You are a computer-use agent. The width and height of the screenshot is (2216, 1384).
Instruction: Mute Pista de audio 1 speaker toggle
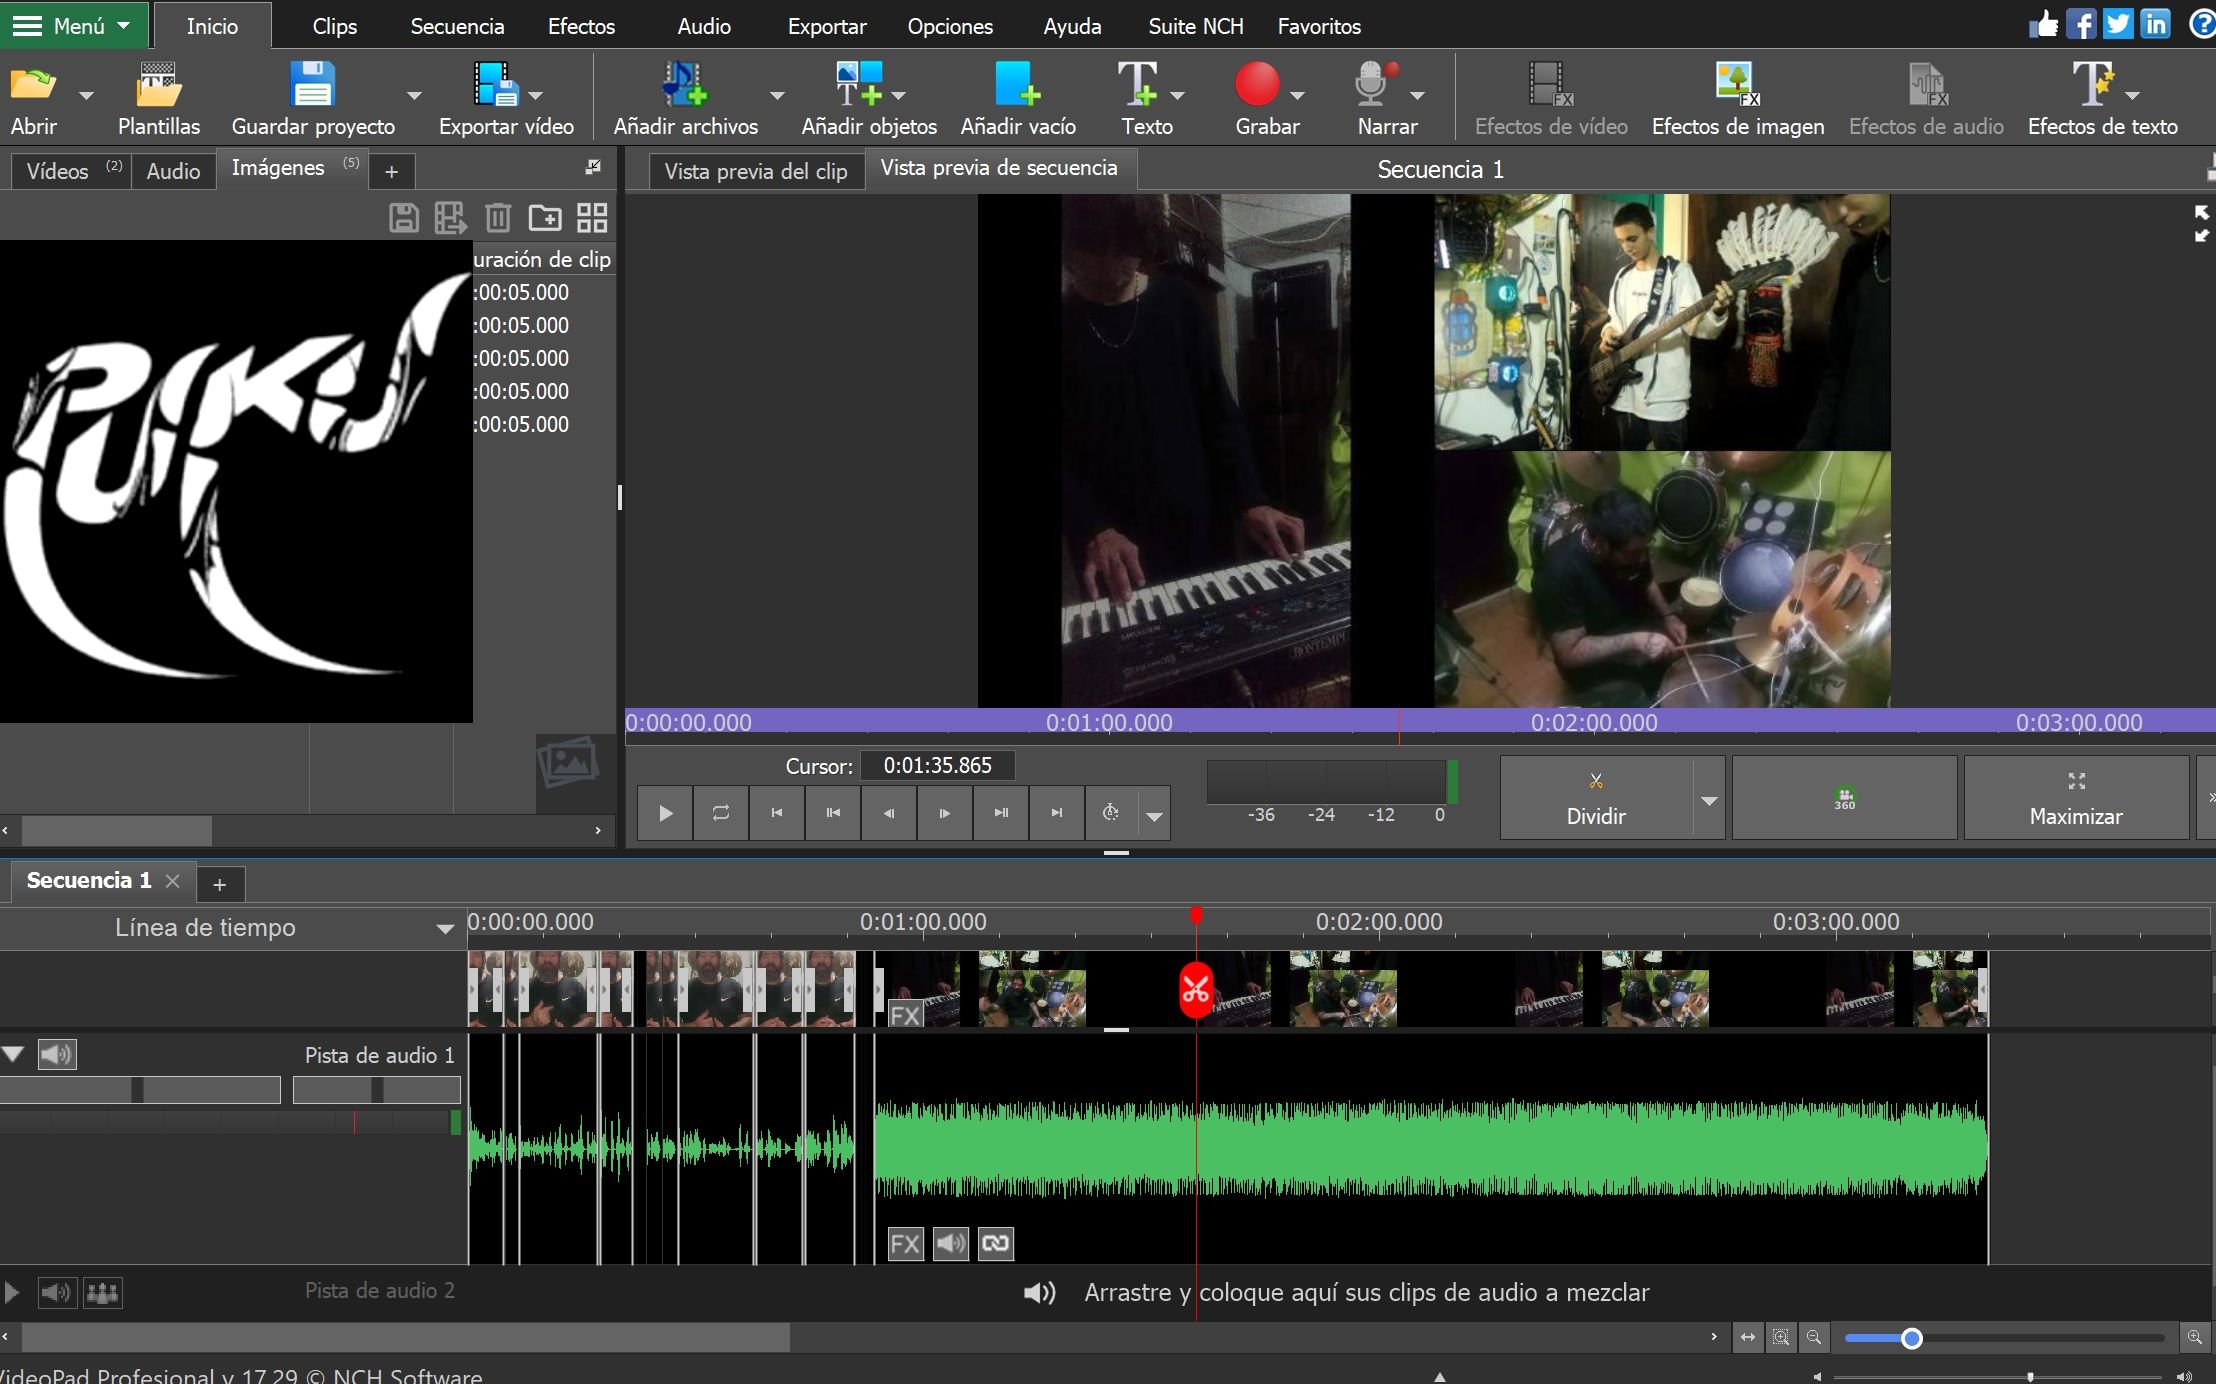coord(57,1054)
